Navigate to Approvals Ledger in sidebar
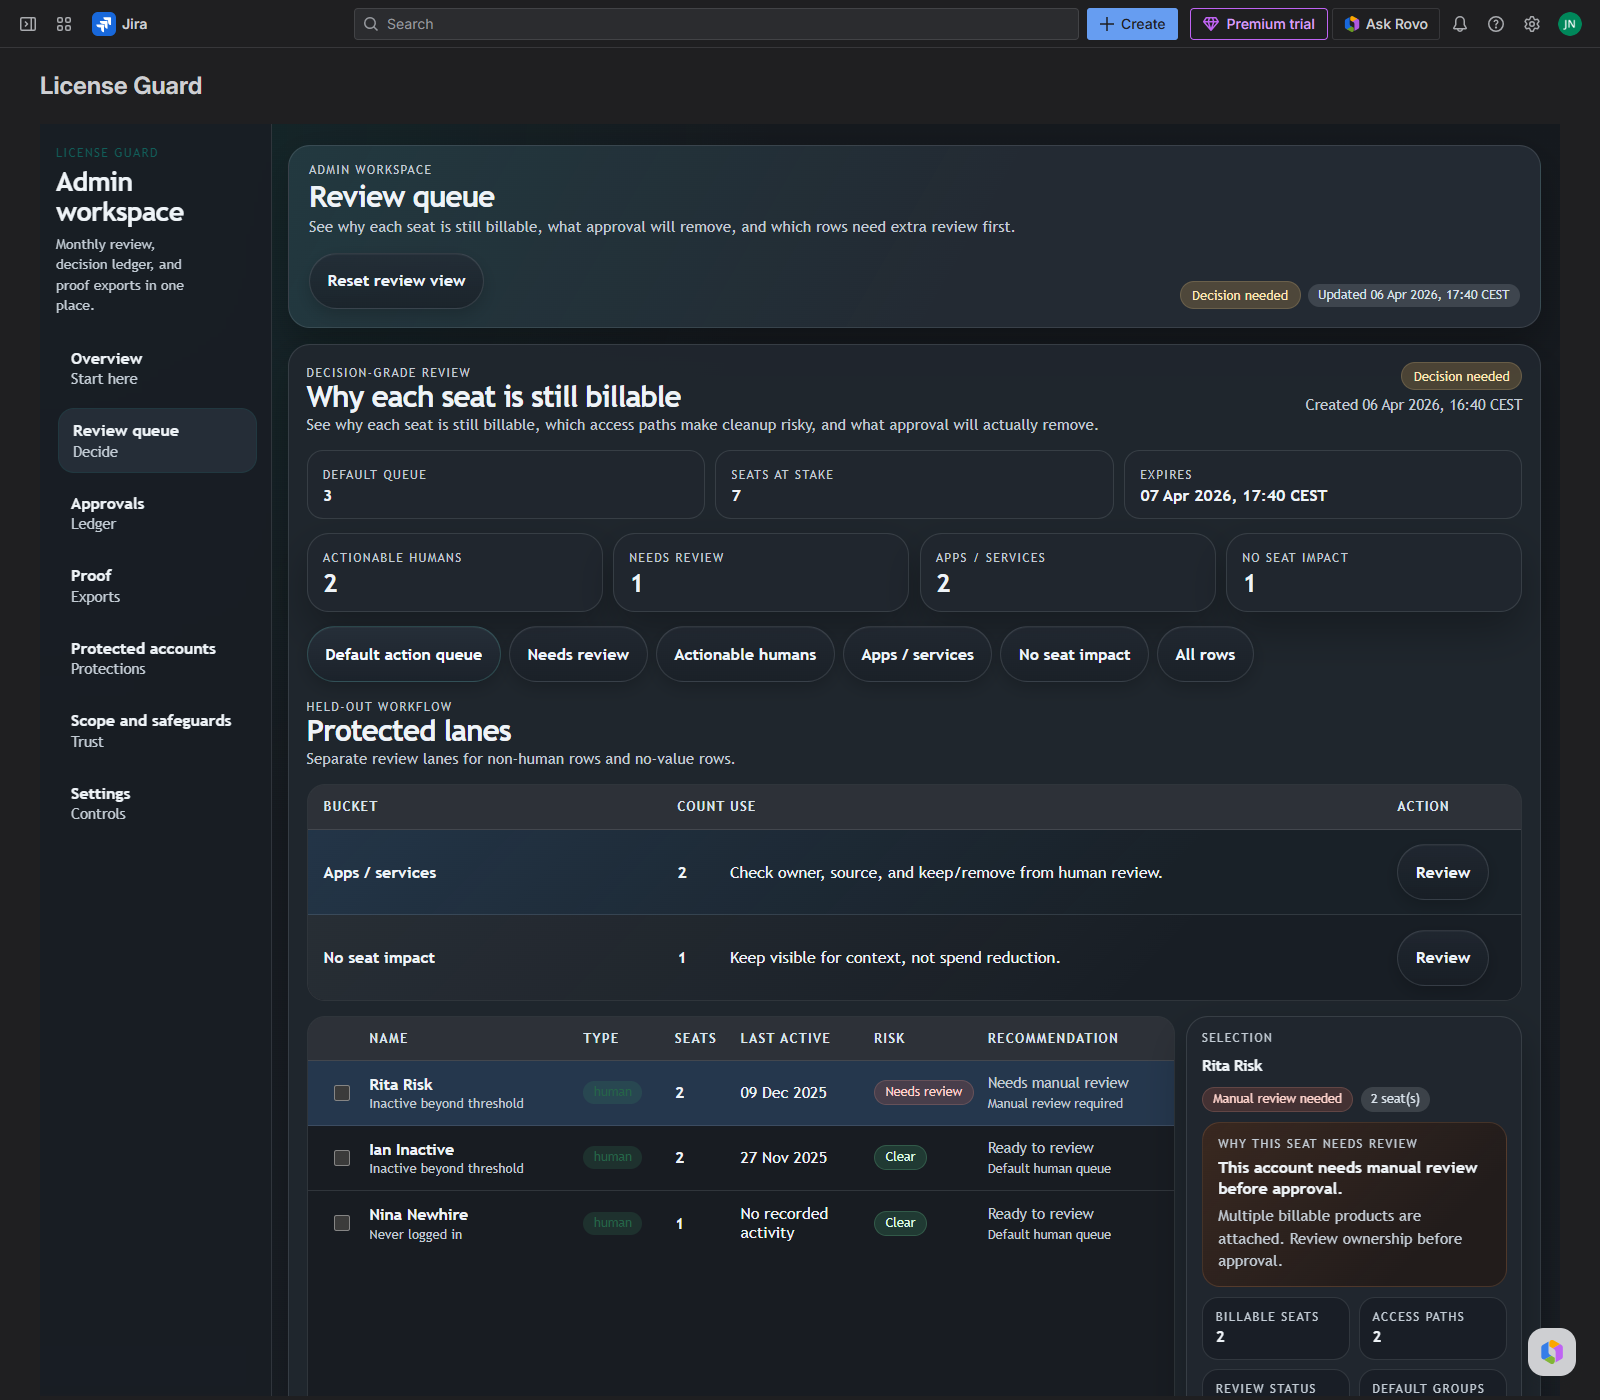The width and height of the screenshot is (1600, 1400). click(107, 513)
